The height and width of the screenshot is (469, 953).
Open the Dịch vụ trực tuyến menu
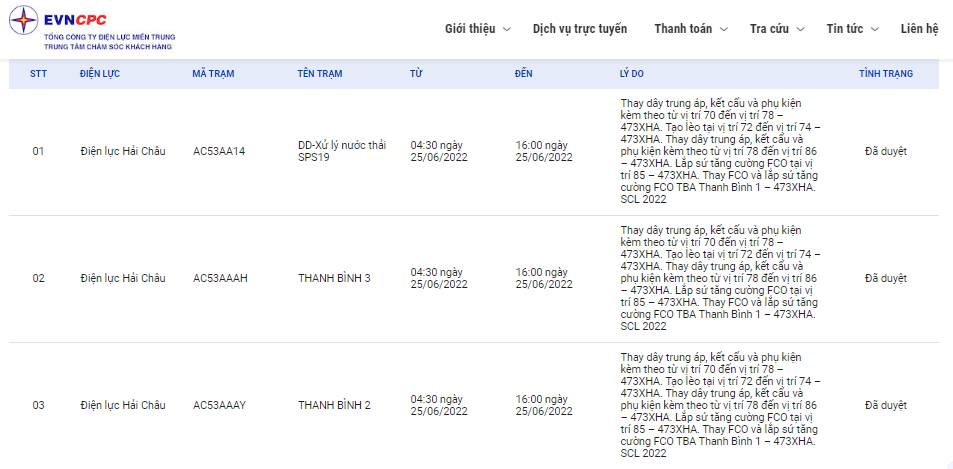pyautogui.click(x=580, y=29)
